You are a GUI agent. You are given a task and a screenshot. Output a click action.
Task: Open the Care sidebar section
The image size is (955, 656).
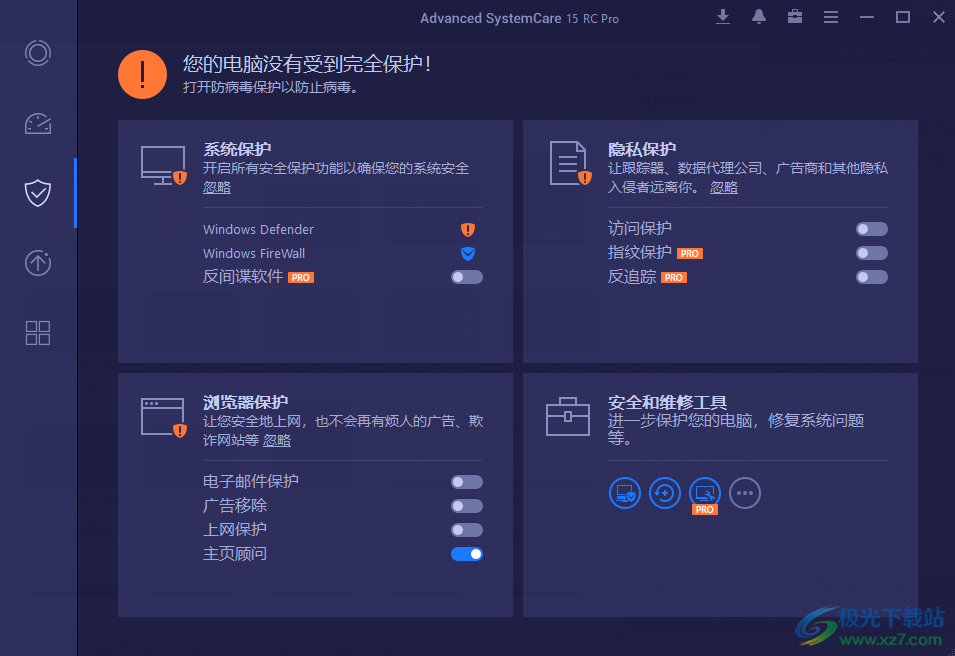[38, 53]
